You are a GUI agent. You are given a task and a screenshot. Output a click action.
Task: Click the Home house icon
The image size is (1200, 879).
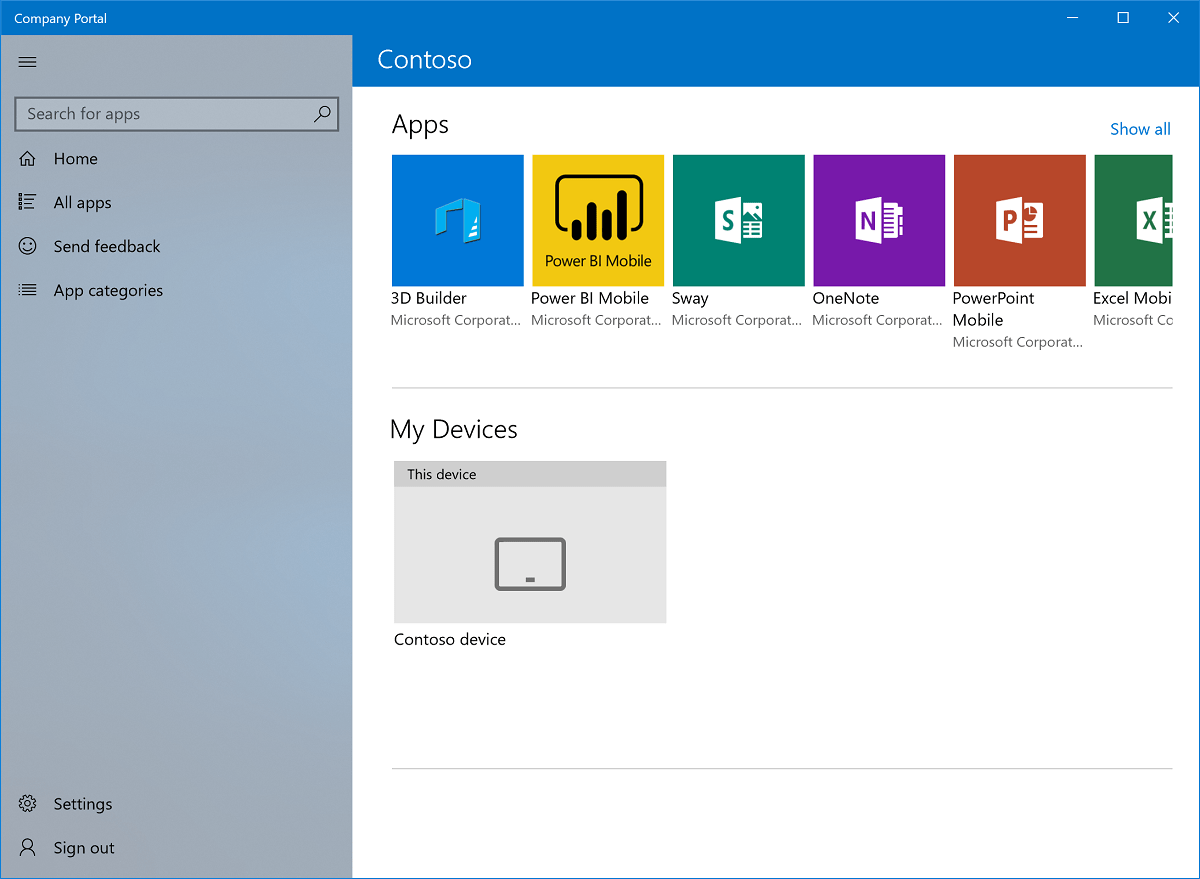point(27,158)
